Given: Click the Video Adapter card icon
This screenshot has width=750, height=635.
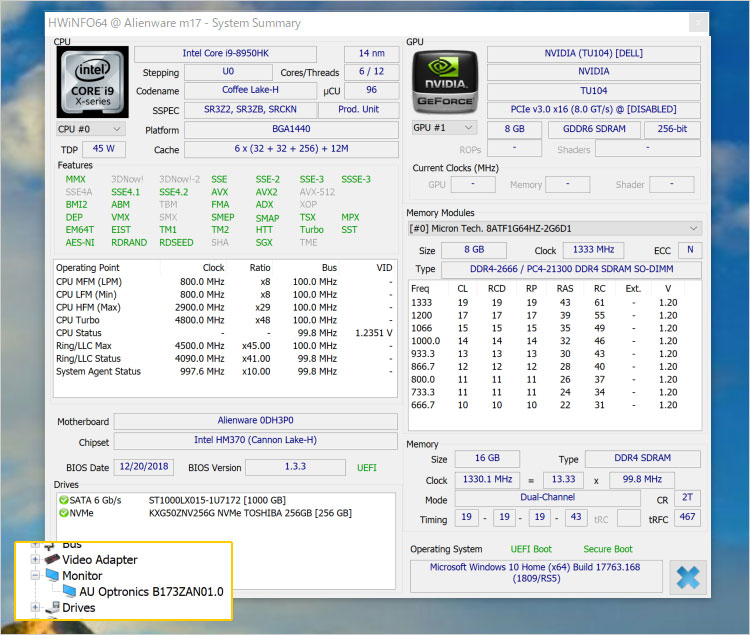Looking at the screenshot, I should (52, 558).
